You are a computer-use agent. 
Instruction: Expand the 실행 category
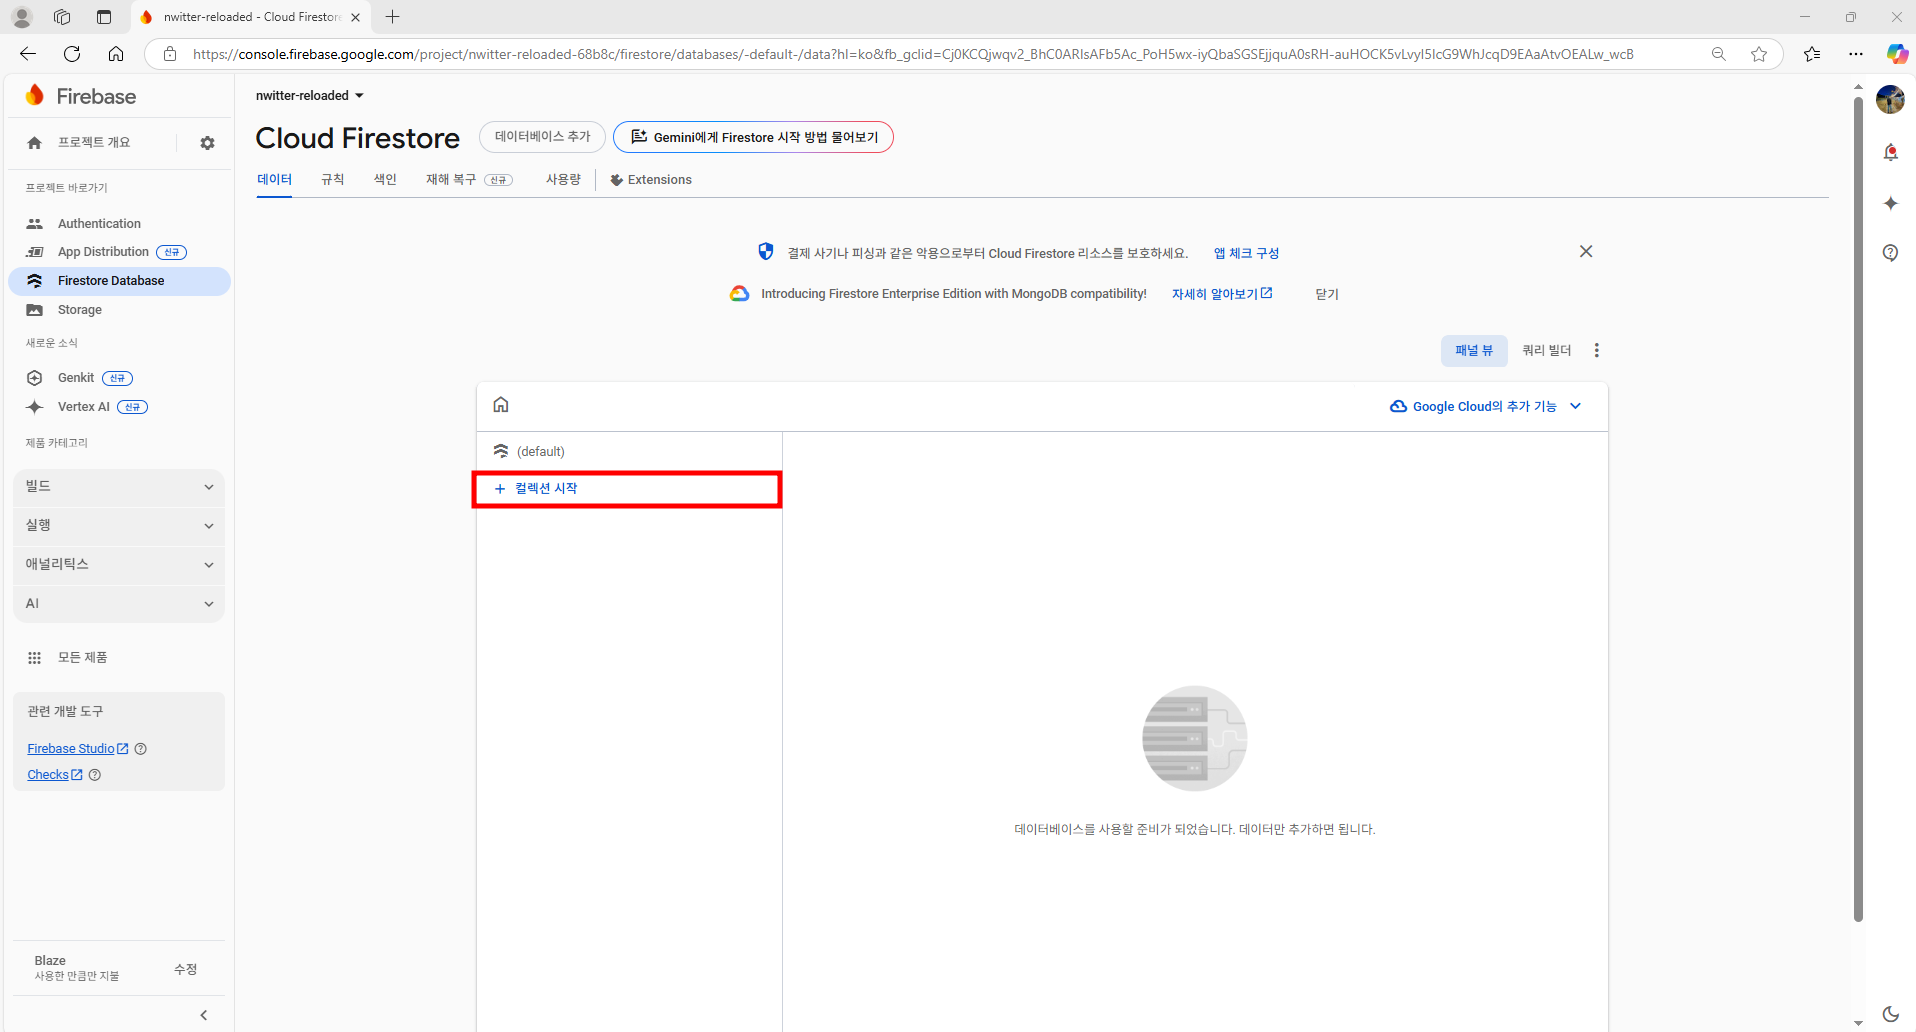(x=119, y=526)
